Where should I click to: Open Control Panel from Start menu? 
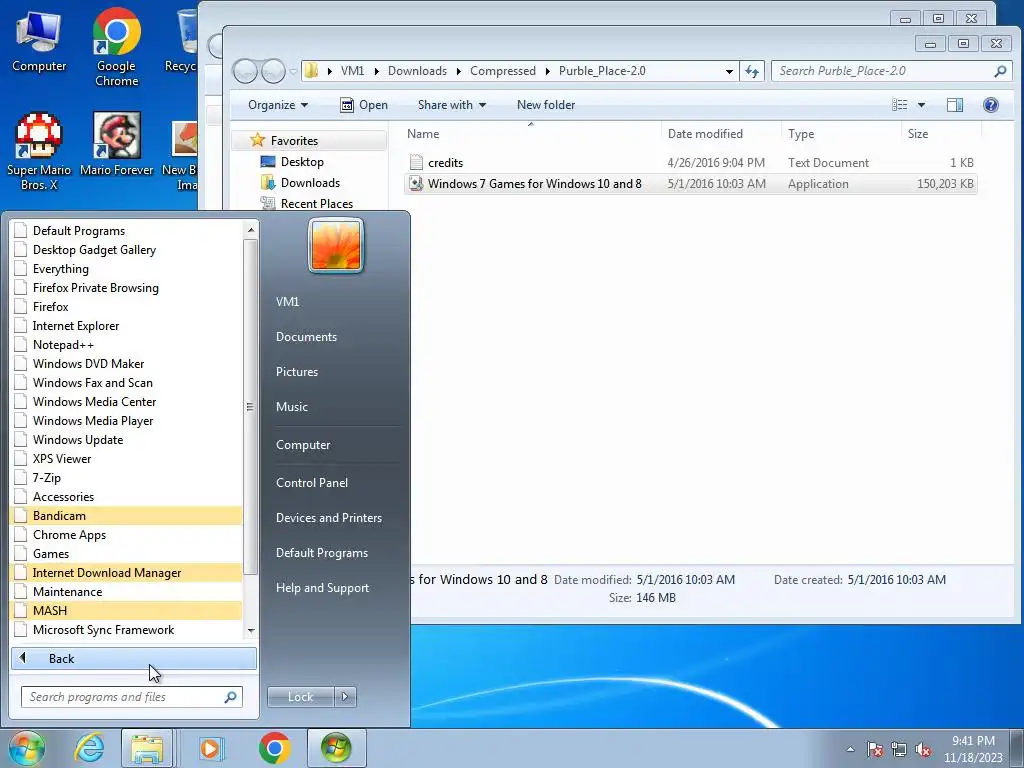[312, 483]
